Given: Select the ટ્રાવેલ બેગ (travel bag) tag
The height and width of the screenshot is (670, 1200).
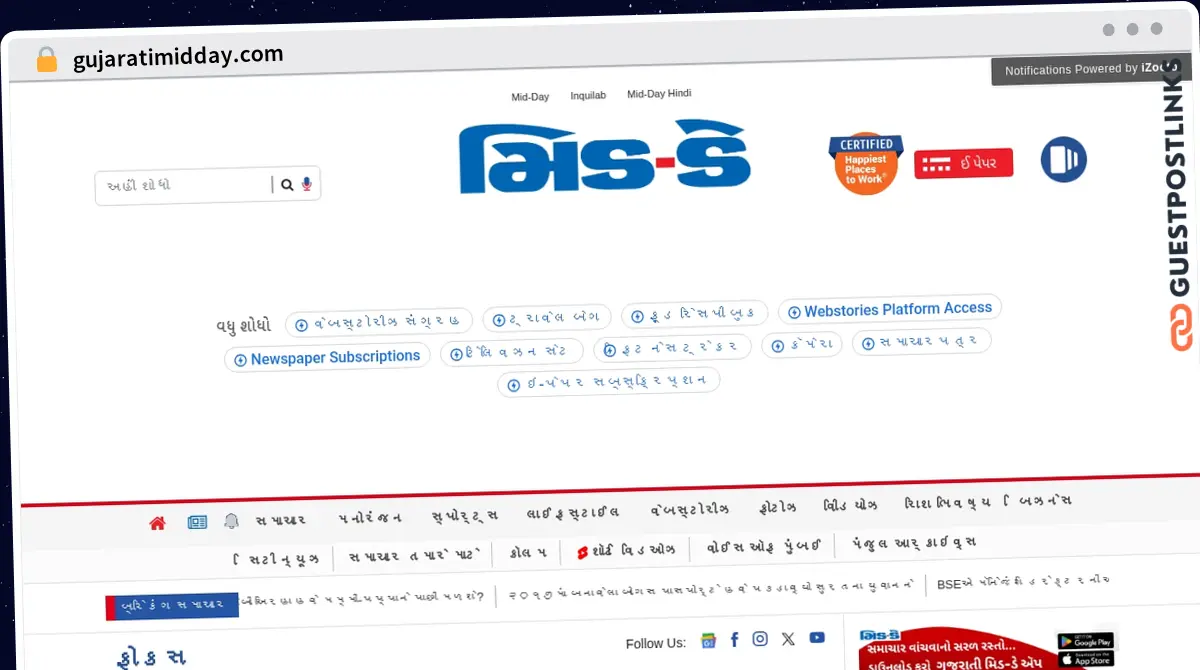Looking at the screenshot, I should point(547,318).
